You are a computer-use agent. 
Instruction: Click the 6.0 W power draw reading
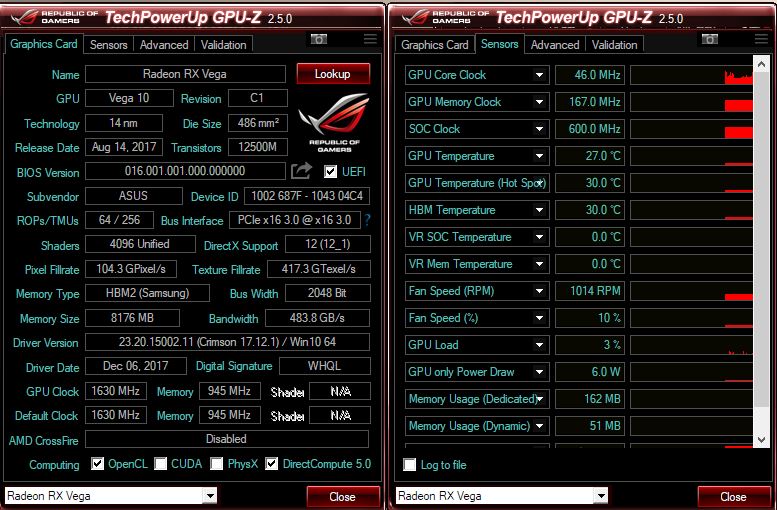tap(589, 372)
